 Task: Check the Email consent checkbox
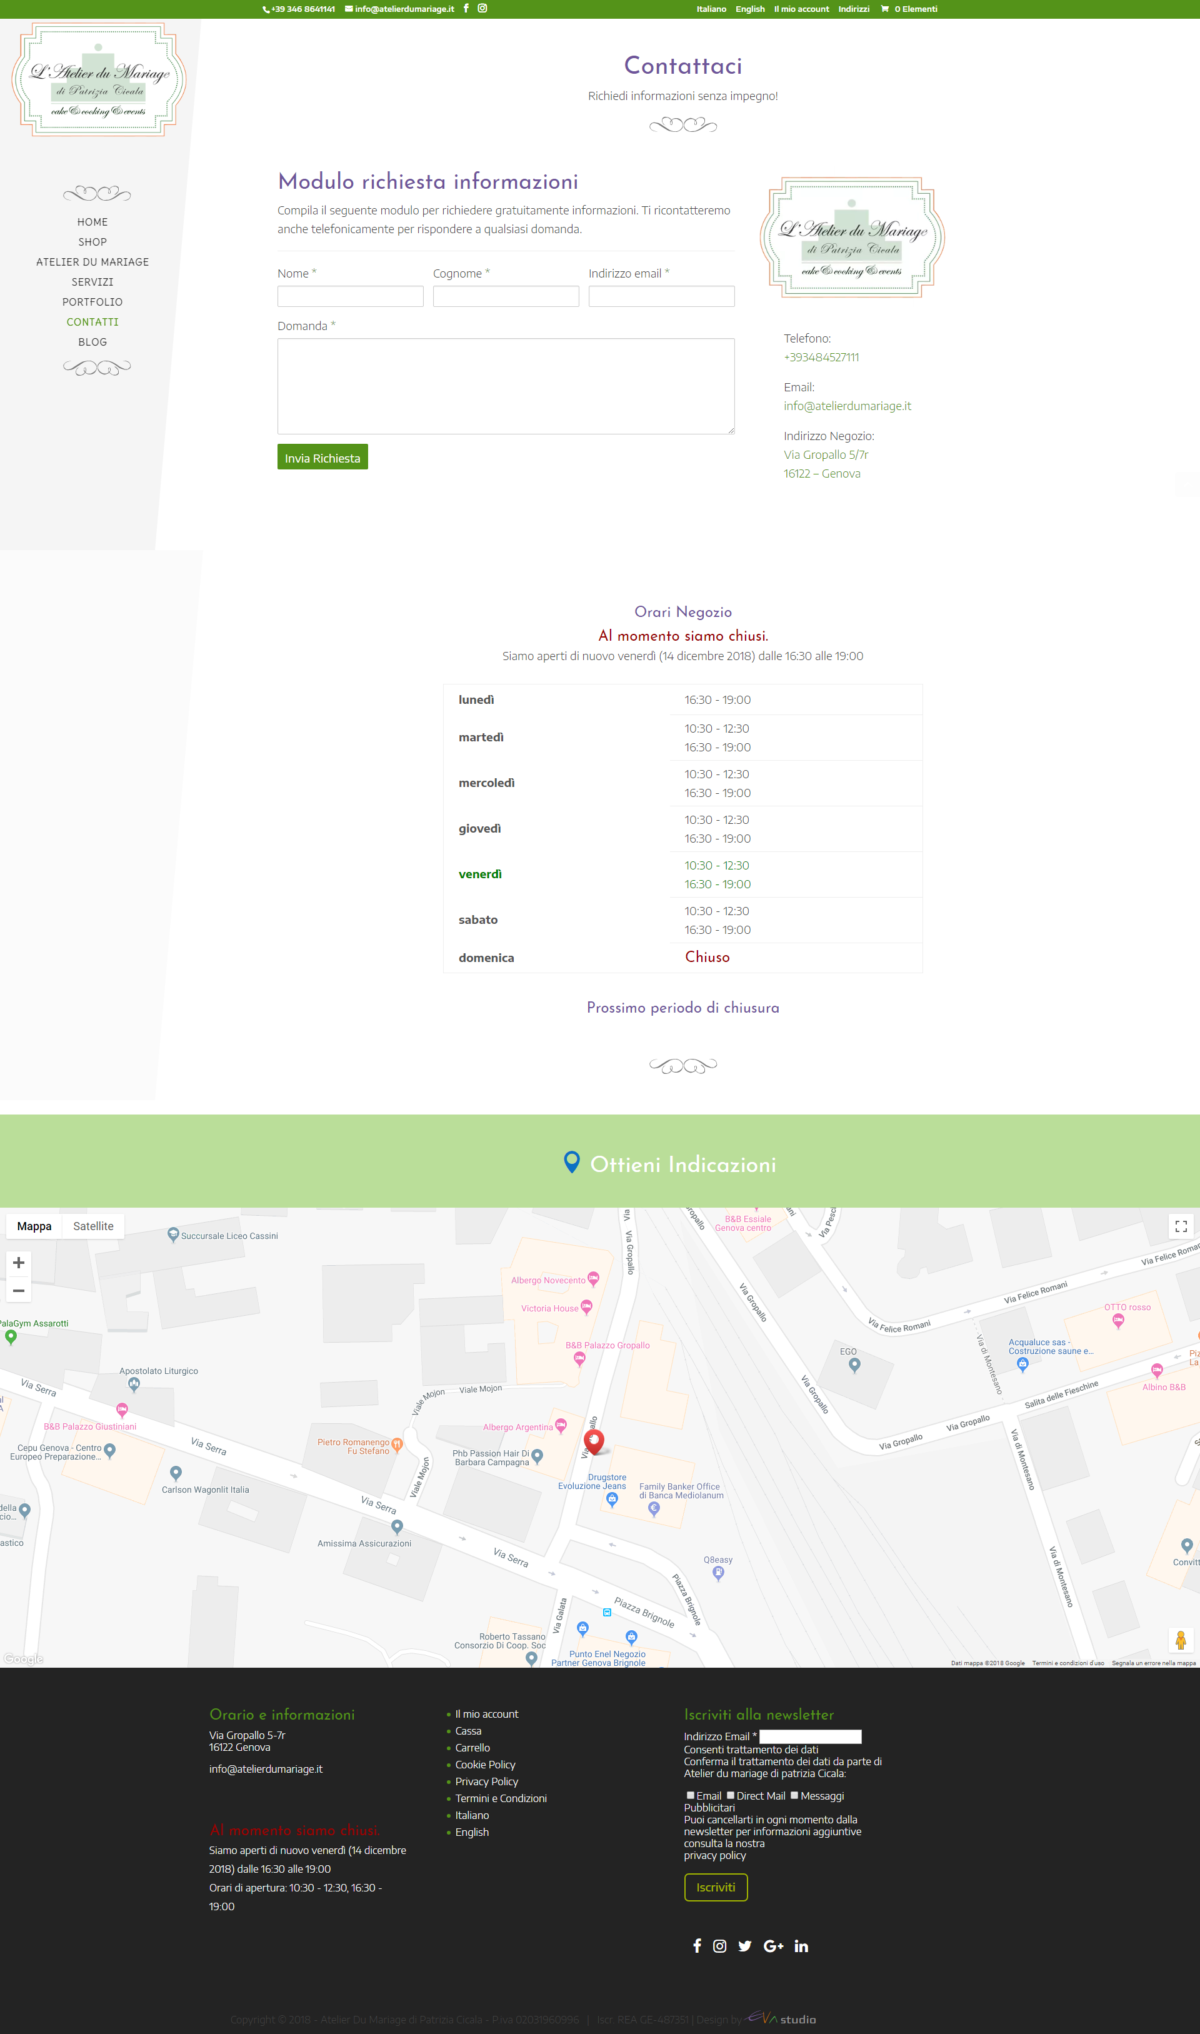tap(690, 1795)
